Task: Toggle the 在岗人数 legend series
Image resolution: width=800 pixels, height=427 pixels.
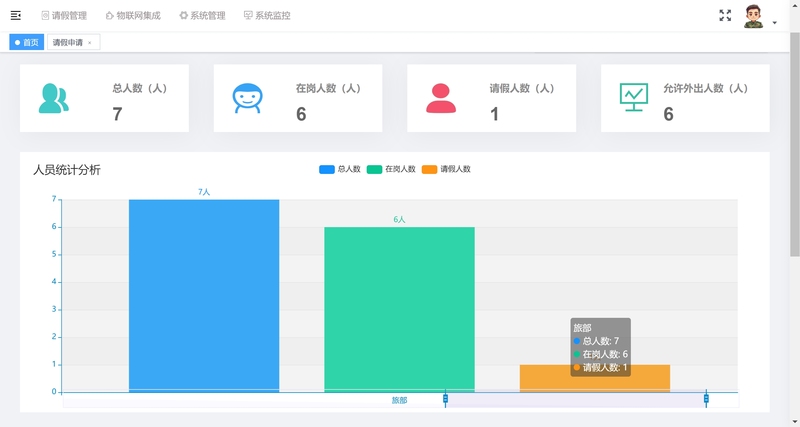Action: (x=391, y=169)
